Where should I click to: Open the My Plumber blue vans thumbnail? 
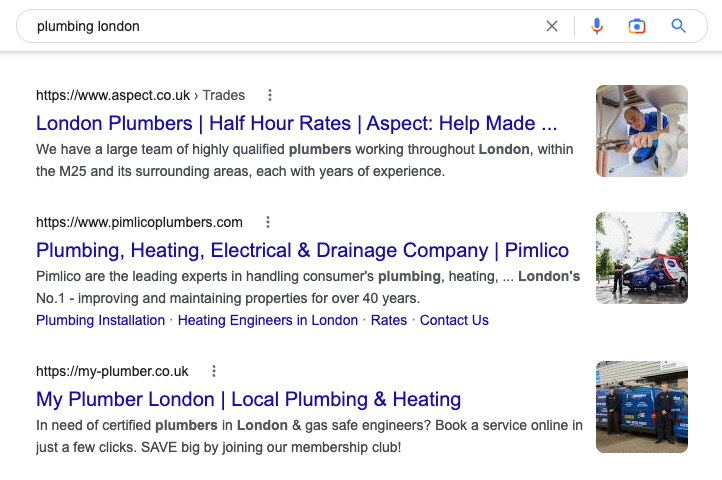pos(642,407)
